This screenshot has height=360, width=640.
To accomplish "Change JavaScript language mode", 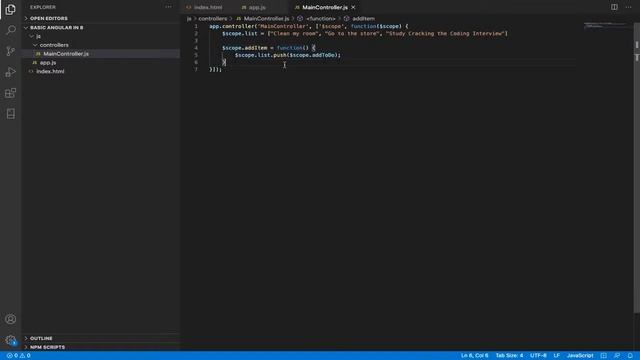I will click(x=580, y=356).
